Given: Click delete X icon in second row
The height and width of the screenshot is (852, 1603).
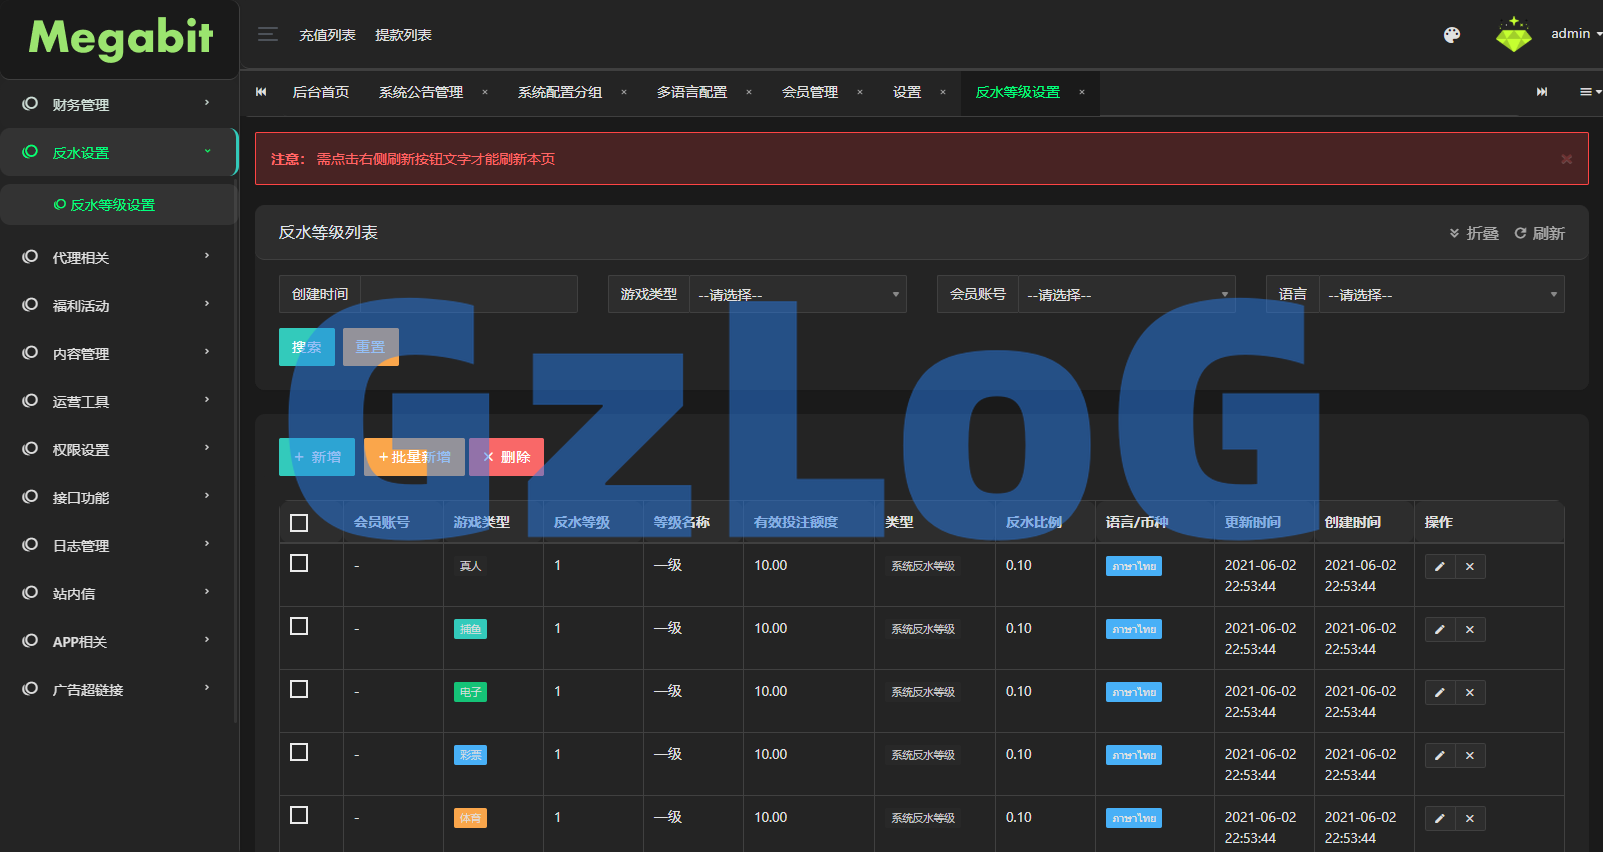Looking at the screenshot, I should (1470, 630).
